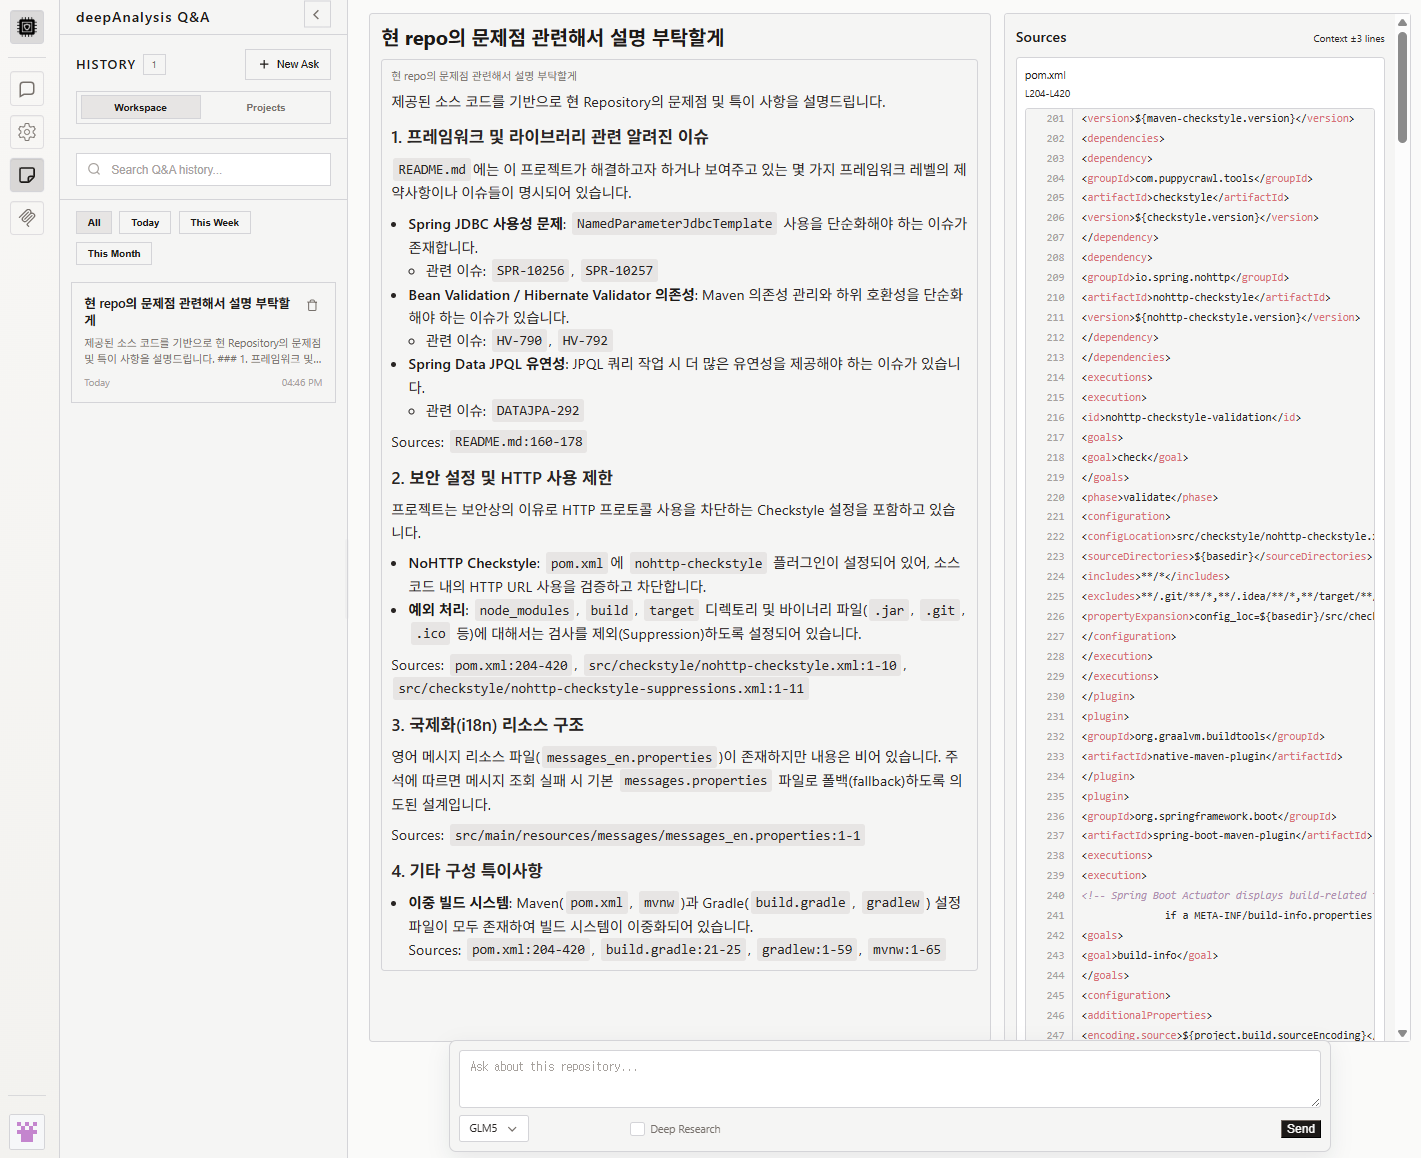This screenshot has height=1158, width=1421.
Task: Send the question with Send button
Action: pyautogui.click(x=1301, y=1129)
